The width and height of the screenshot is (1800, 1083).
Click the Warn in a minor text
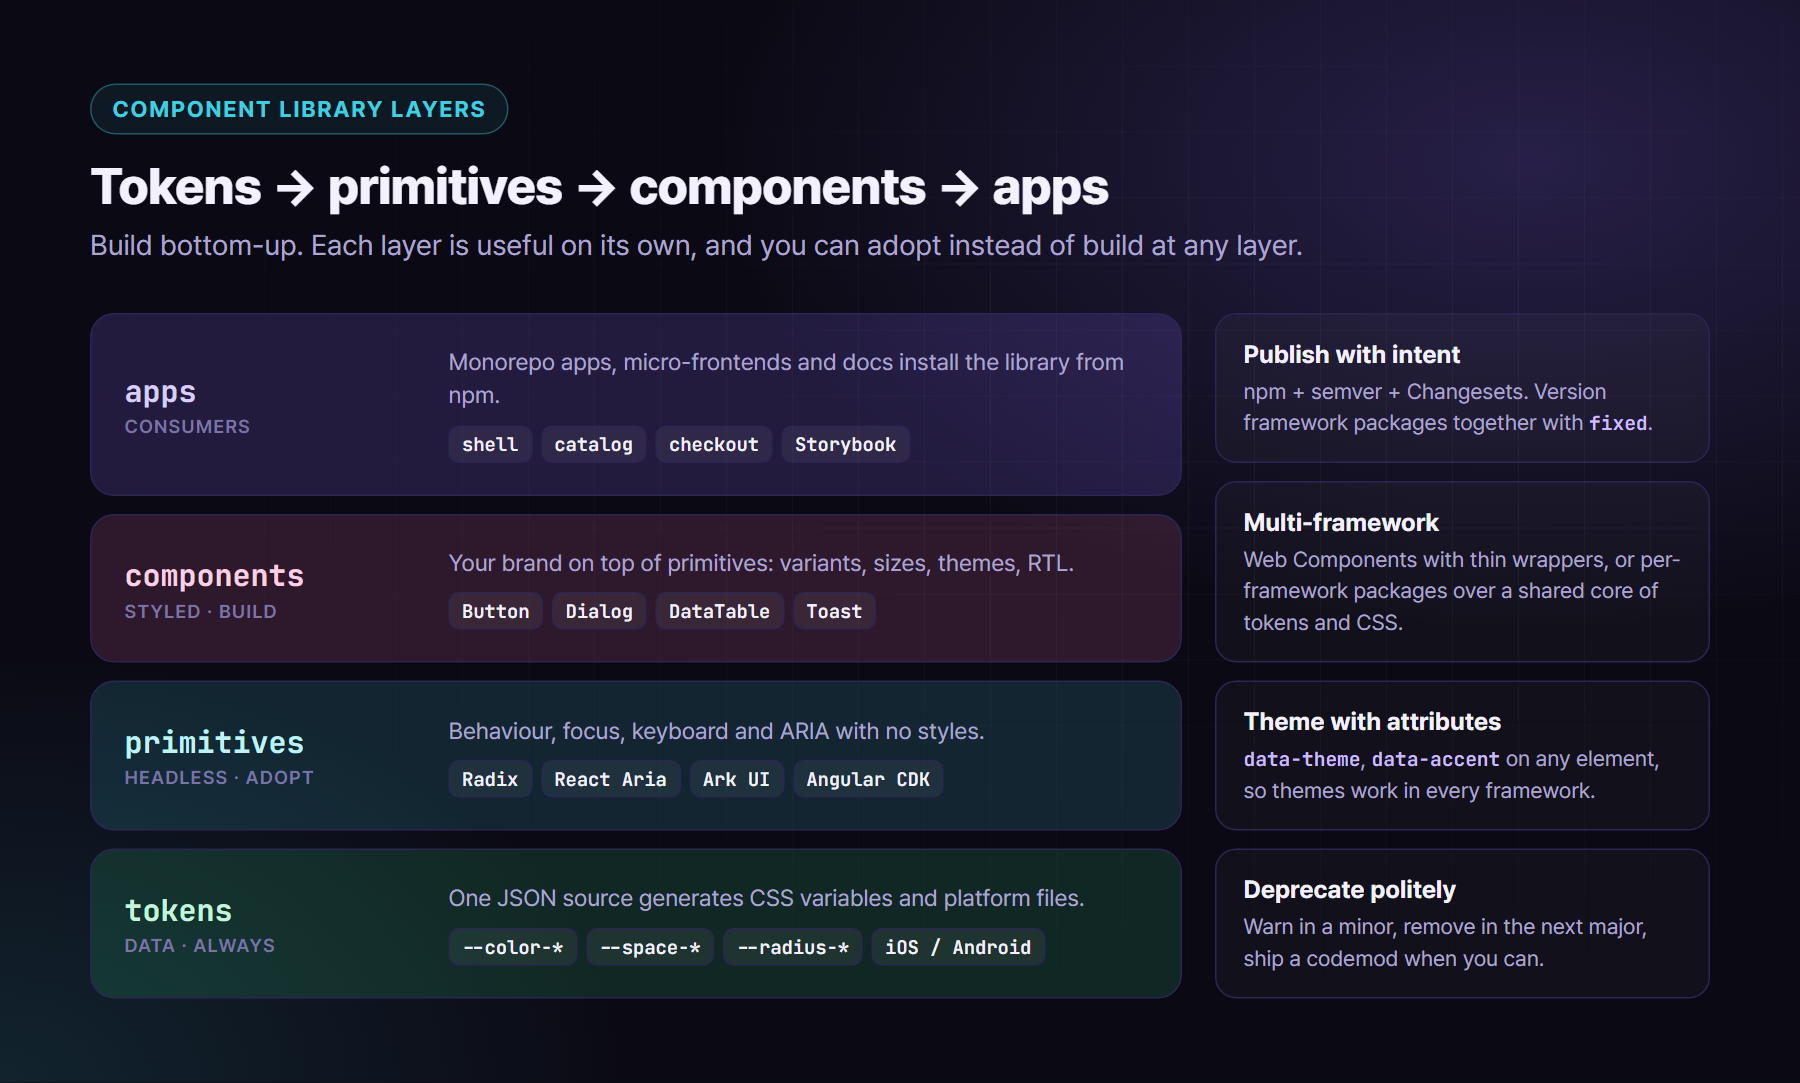(x=1444, y=942)
